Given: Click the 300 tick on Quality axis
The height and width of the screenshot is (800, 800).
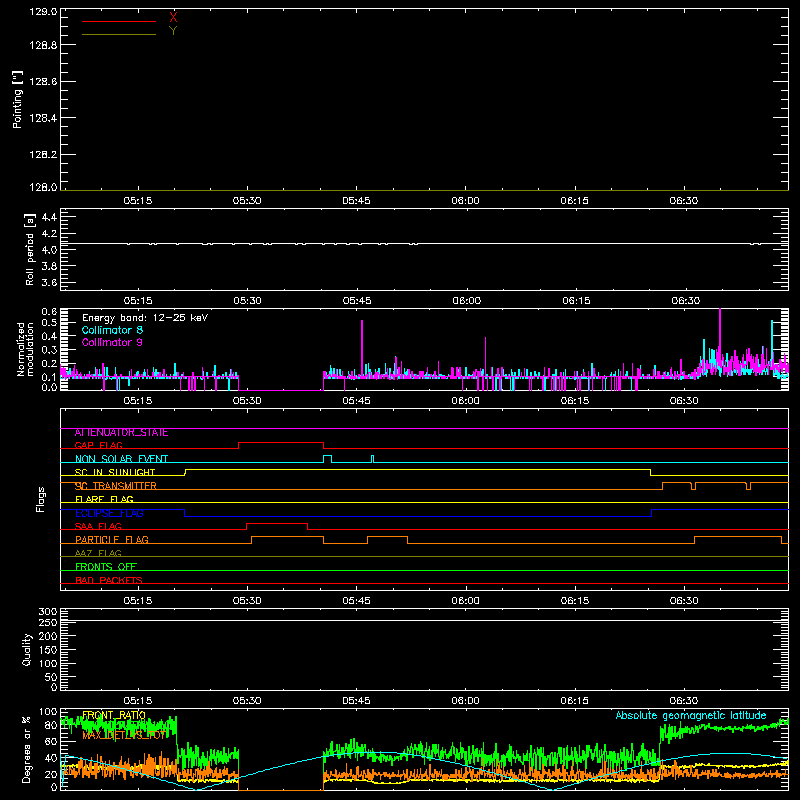Looking at the screenshot, I should [x=48, y=611].
